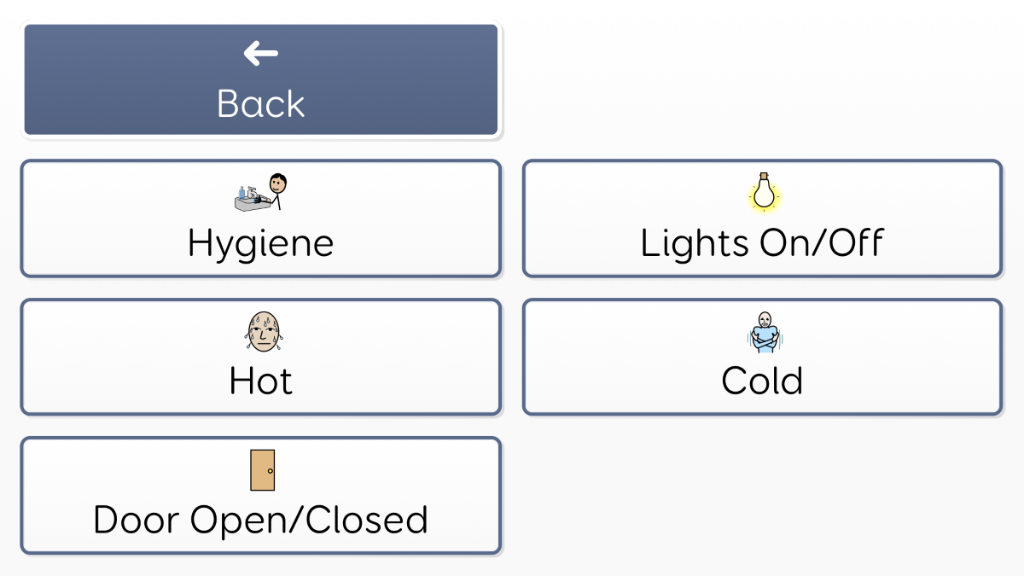This screenshot has width=1024, height=576.
Task: Choose the Hot button
Action: click(261, 357)
